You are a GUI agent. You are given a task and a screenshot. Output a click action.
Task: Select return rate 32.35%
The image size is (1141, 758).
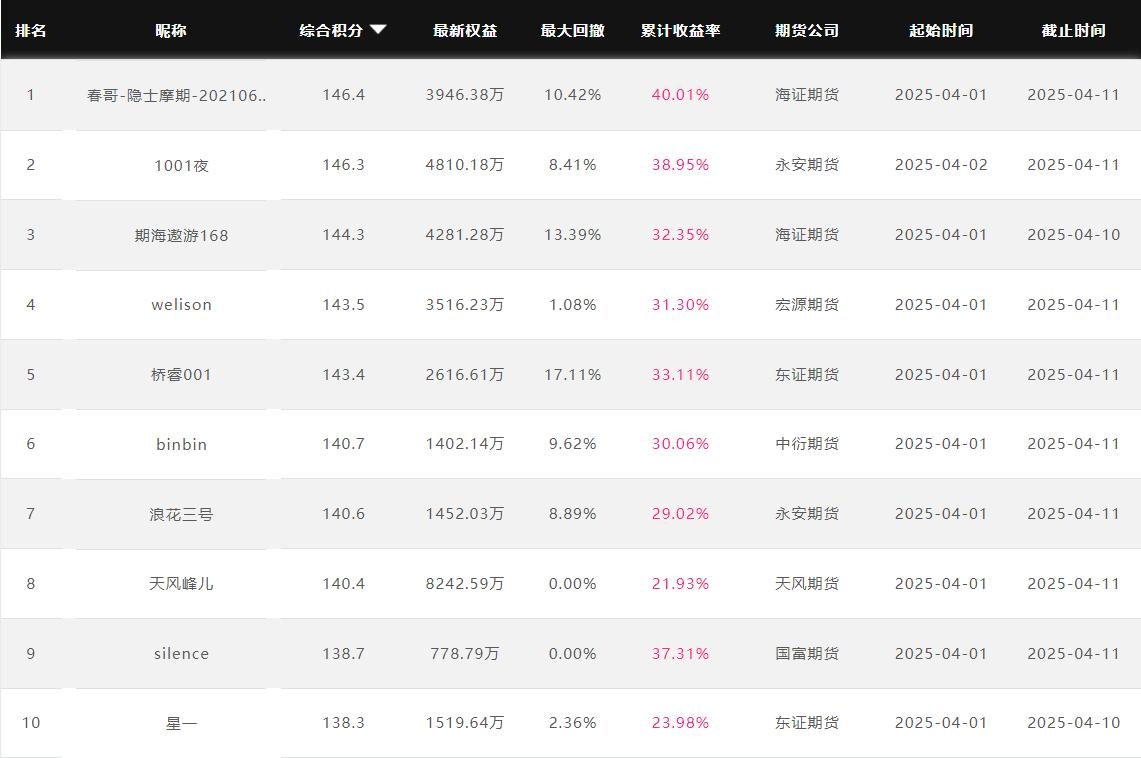(x=680, y=234)
